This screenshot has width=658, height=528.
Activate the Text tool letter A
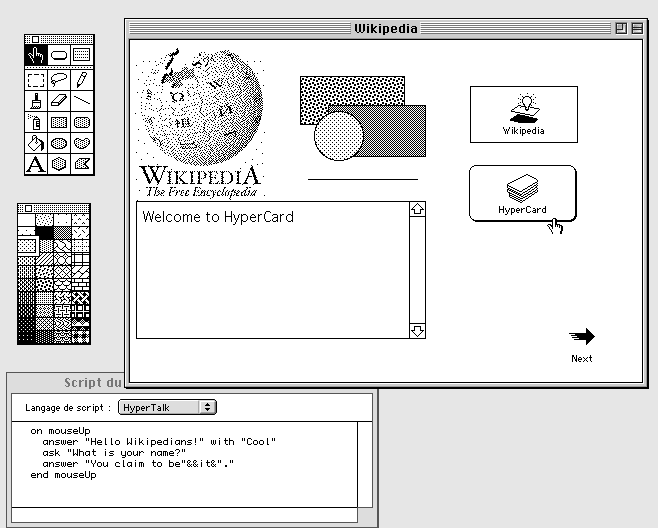click(x=36, y=164)
